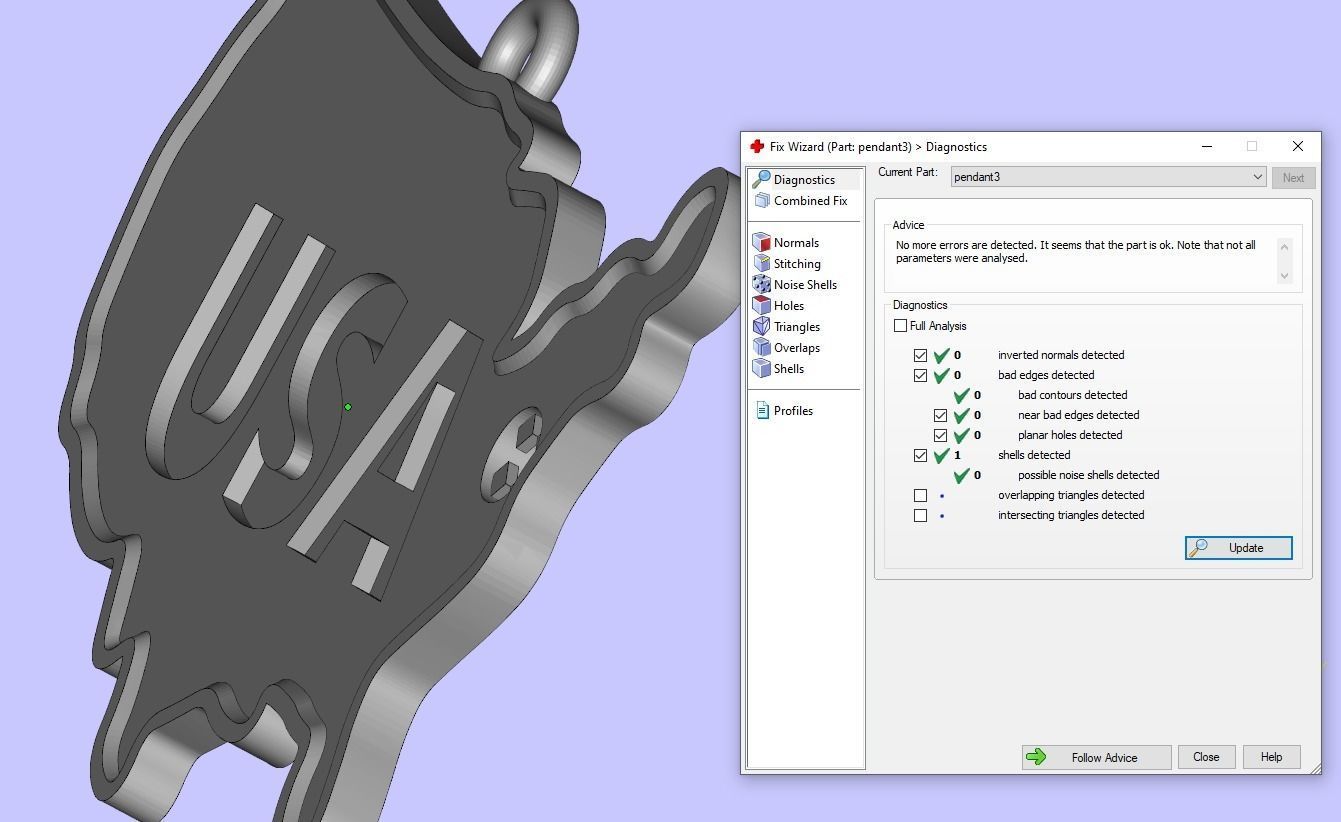The width and height of the screenshot is (1341, 822).
Task: Switch to the Combined Fix page
Action: pyautogui.click(x=810, y=201)
